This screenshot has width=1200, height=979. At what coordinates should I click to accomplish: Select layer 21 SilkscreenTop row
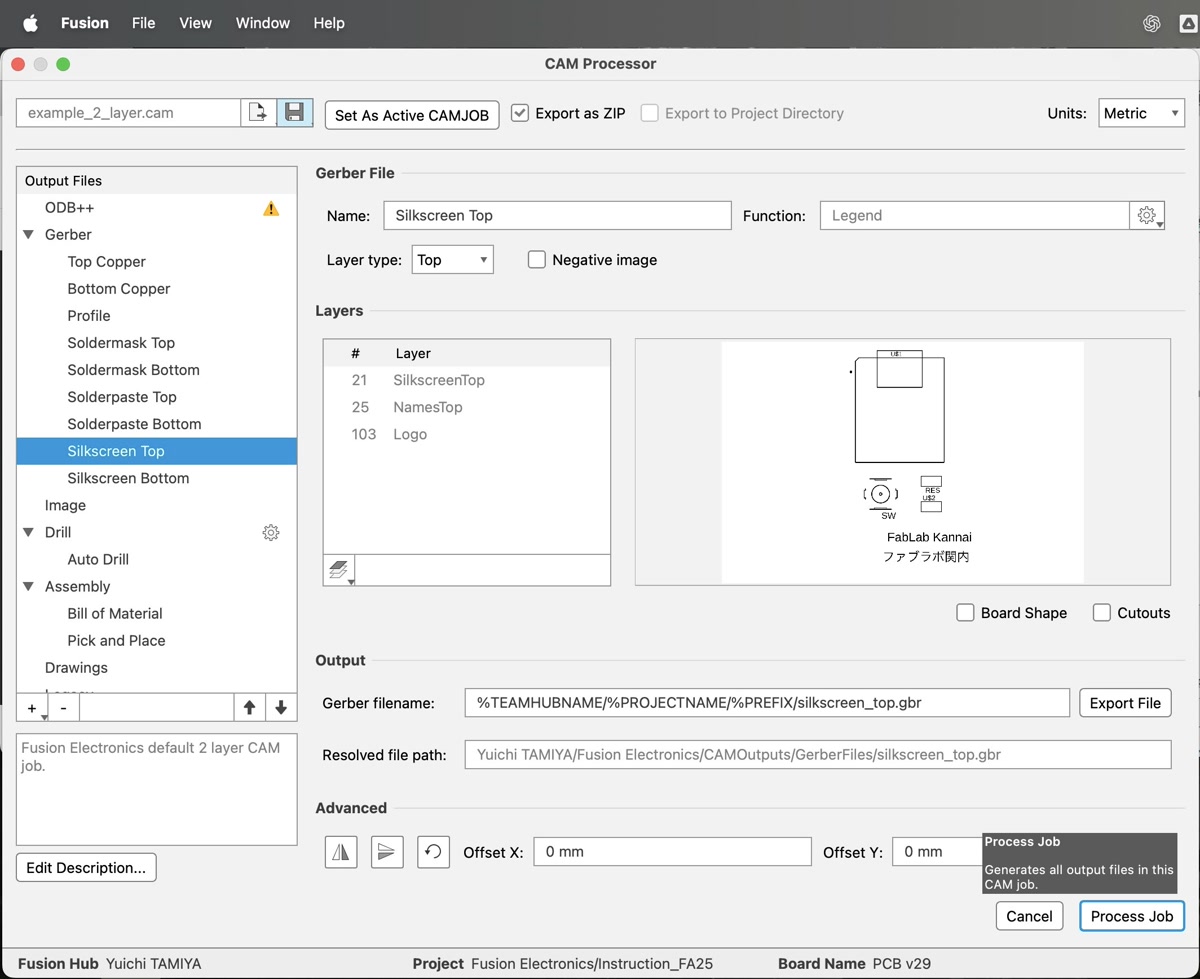click(x=467, y=380)
